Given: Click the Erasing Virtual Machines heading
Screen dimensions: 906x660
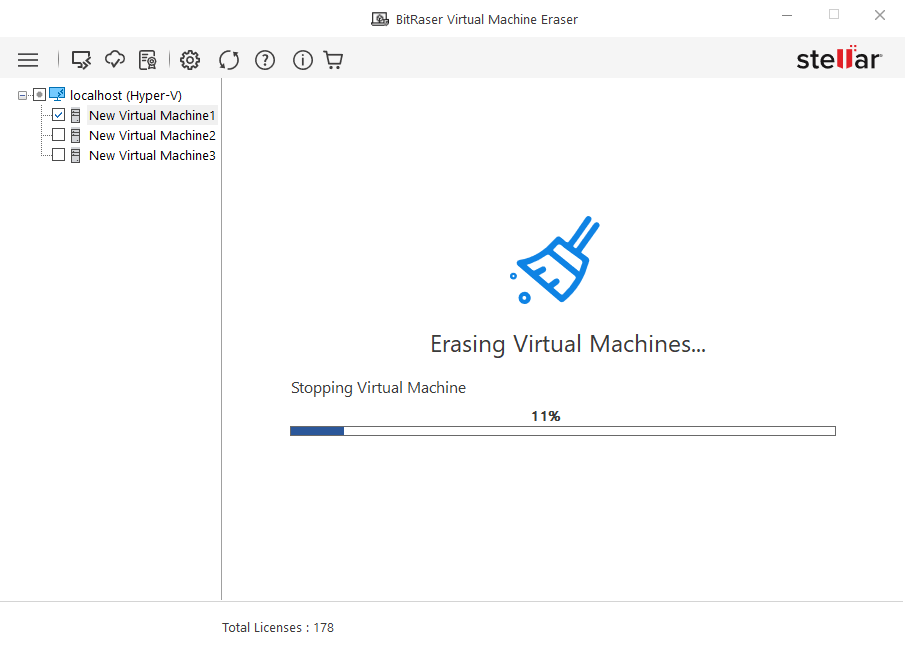Looking at the screenshot, I should [568, 344].
